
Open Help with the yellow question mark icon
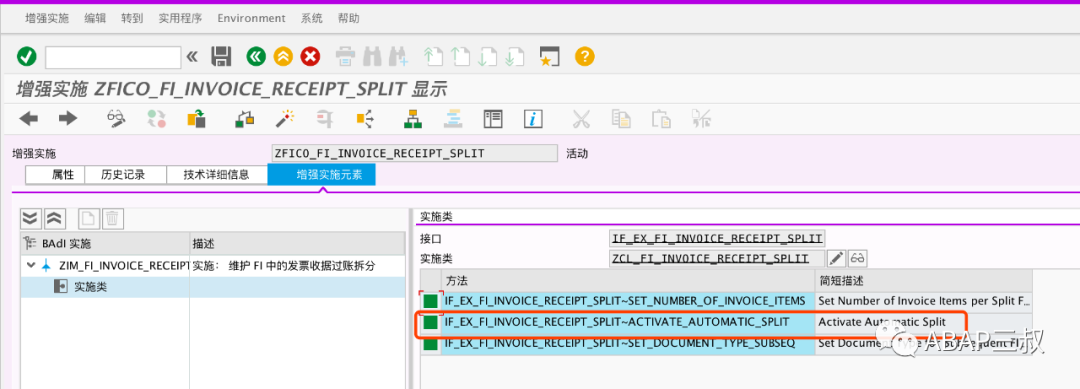pyautogui.click(x=584, y=56)
